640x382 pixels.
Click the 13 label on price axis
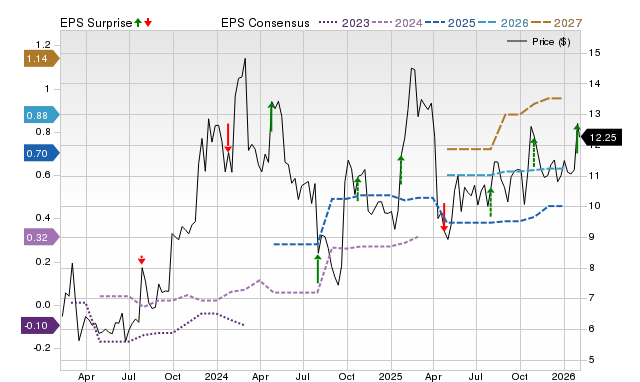[594, 114]
